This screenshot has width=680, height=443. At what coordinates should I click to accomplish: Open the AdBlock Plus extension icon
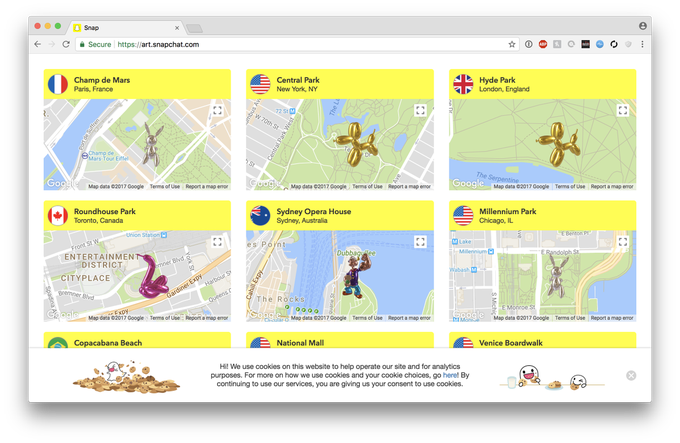coord(543,44)
